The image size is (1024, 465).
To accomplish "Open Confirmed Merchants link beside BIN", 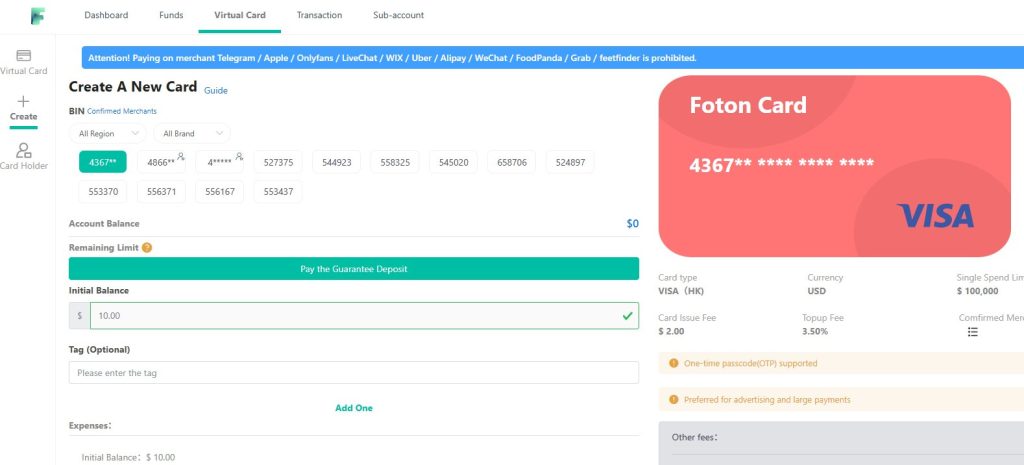I will pos(121,111).
